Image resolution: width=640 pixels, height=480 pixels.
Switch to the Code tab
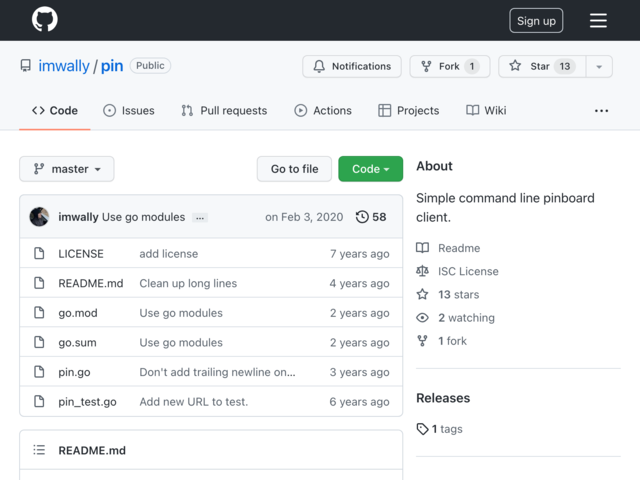pyautogui.click(x=55, y=111)
